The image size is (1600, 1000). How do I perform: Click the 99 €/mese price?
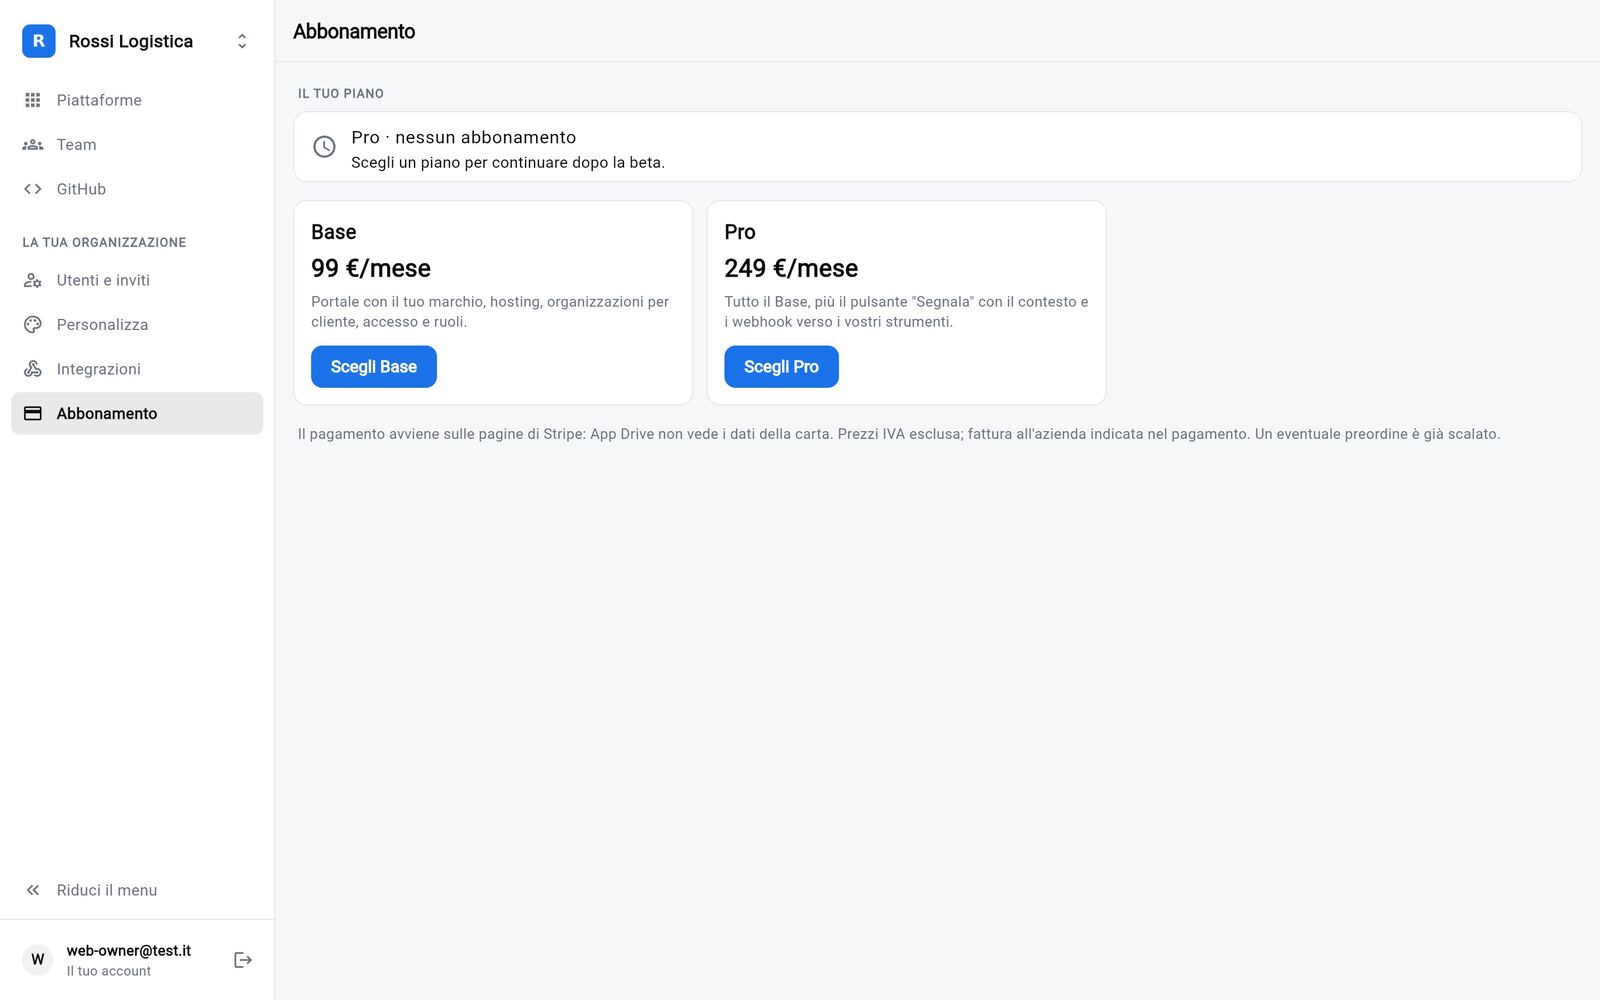[371, 269]
